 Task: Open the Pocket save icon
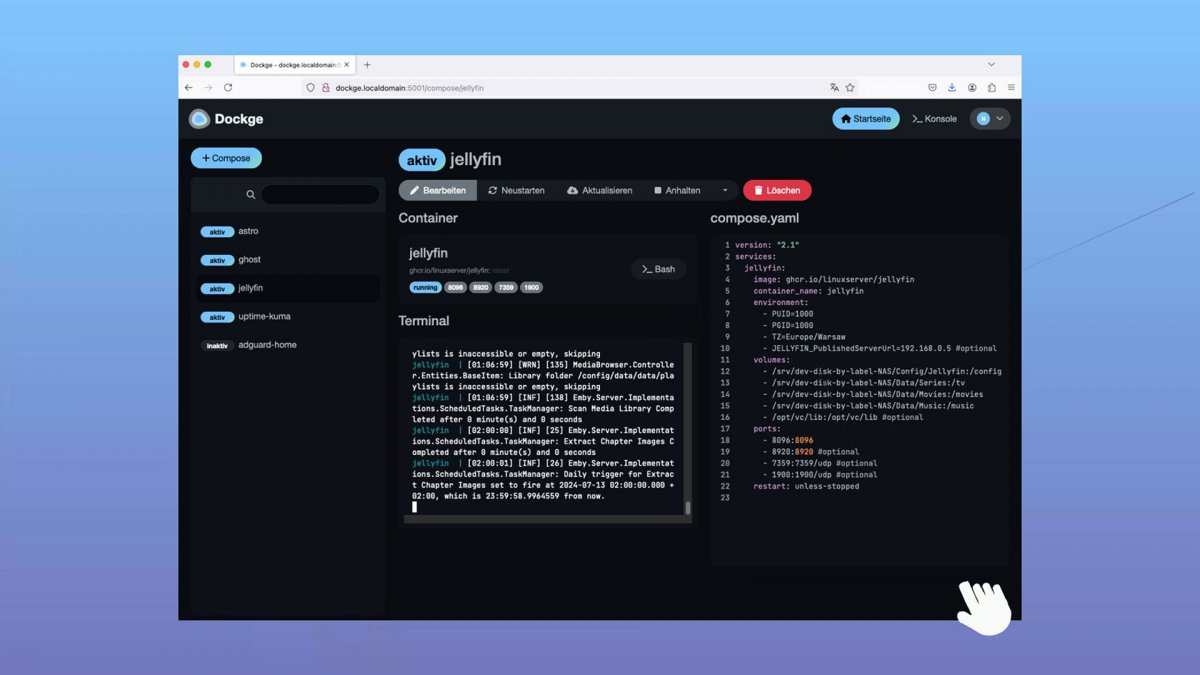click(932, 88)
